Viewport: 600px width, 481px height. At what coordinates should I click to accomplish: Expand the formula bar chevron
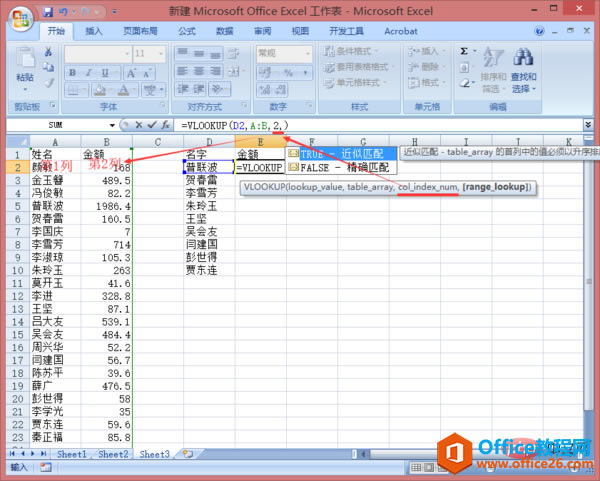(x=588, y=124)
